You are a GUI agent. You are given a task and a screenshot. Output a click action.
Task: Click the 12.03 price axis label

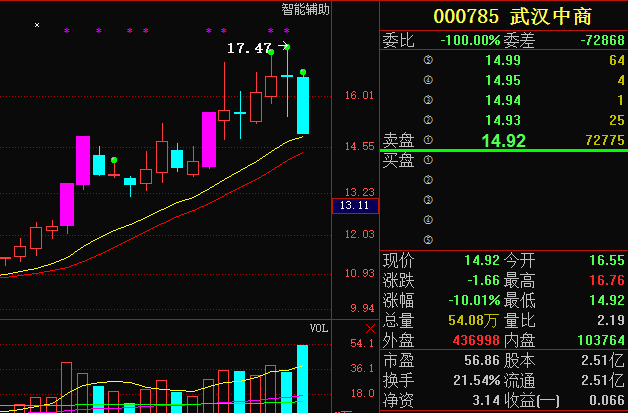point(359,234)
